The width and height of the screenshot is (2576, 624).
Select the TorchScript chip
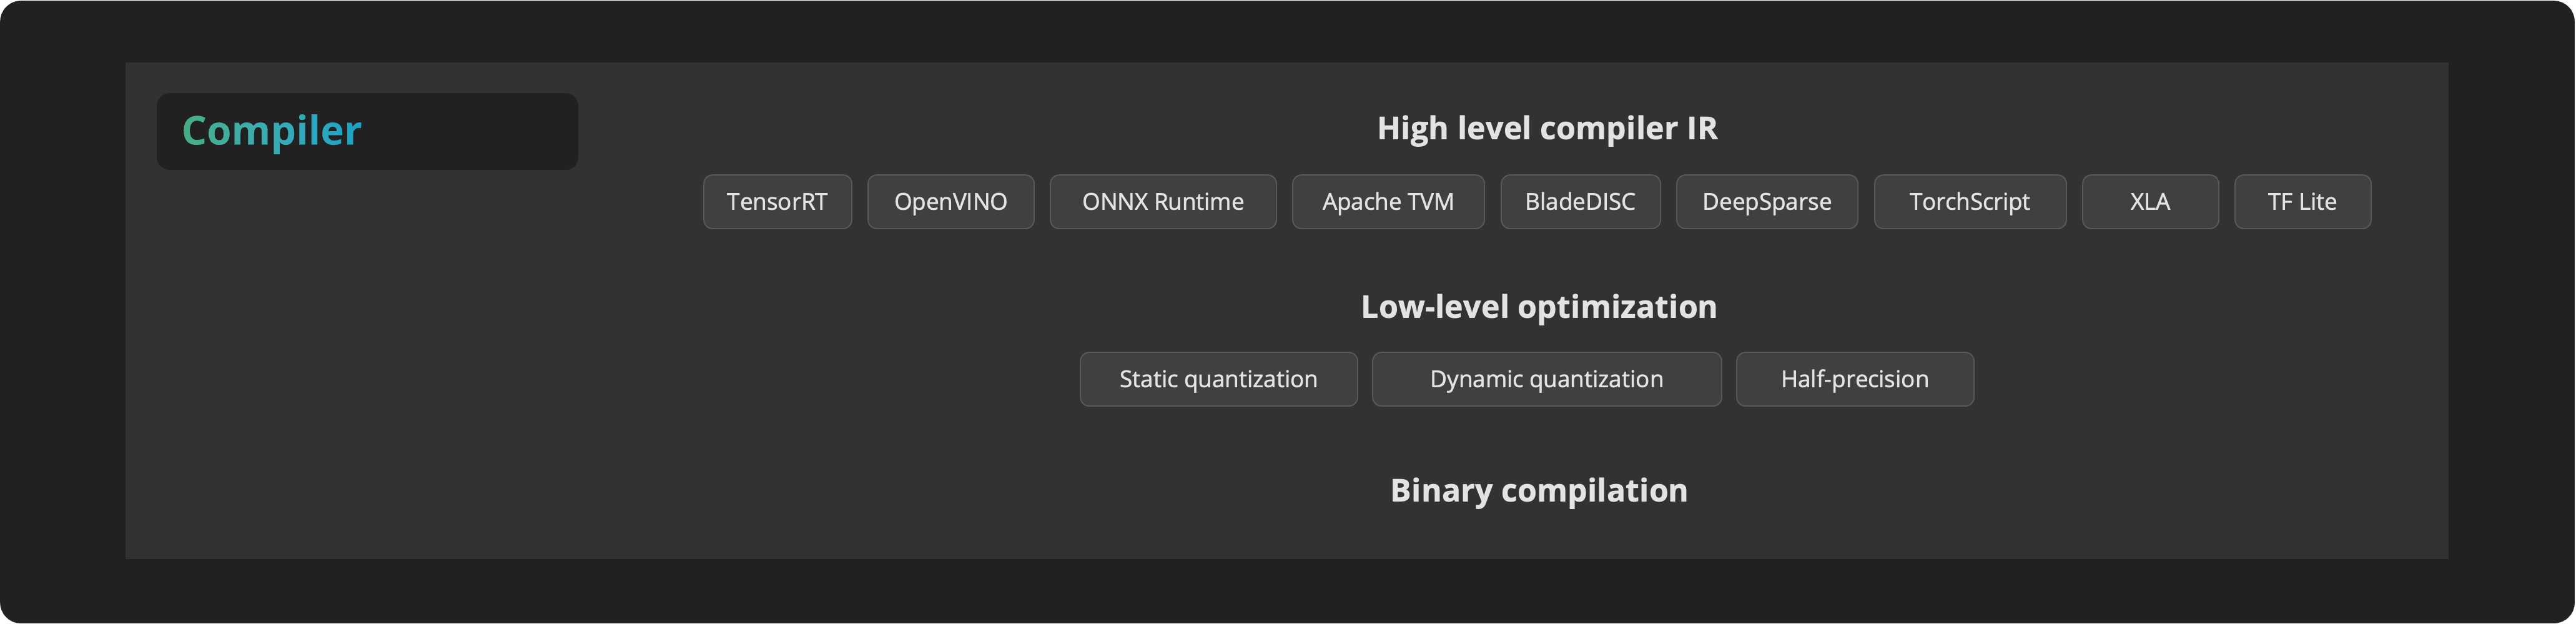coord(1969,202)
